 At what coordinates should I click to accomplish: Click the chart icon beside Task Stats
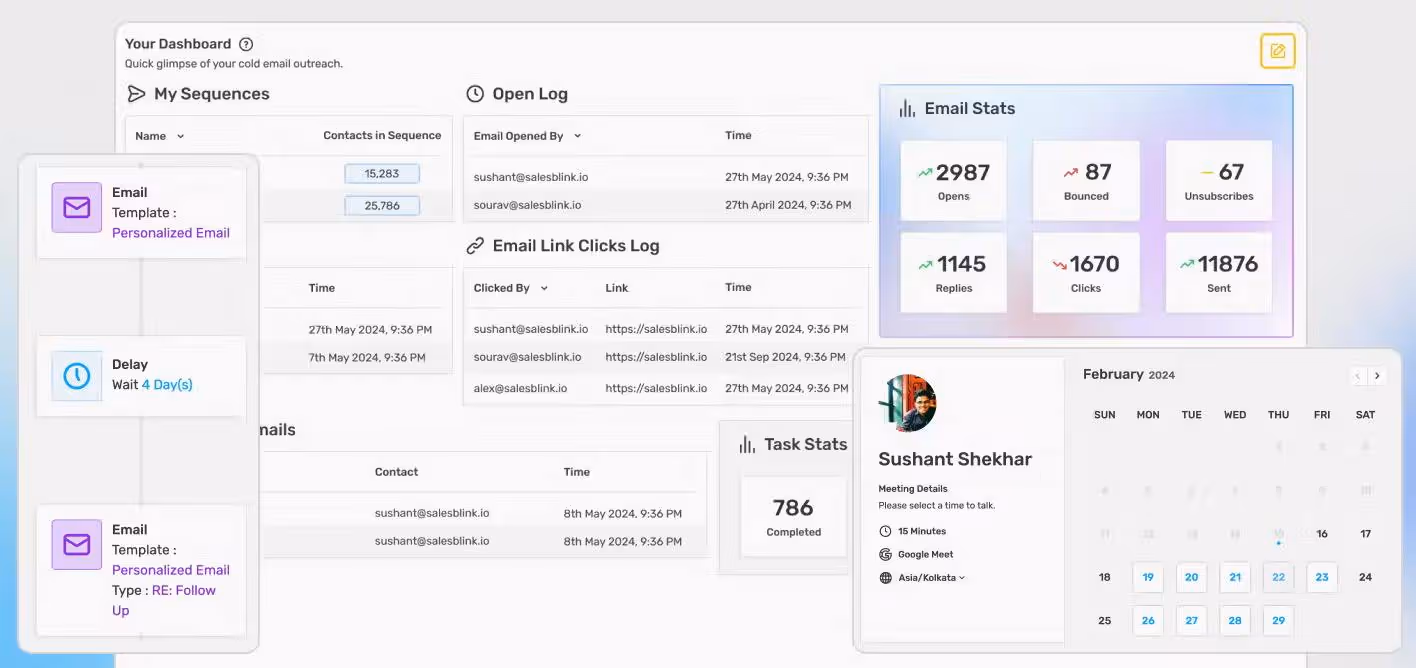point(747,444)
